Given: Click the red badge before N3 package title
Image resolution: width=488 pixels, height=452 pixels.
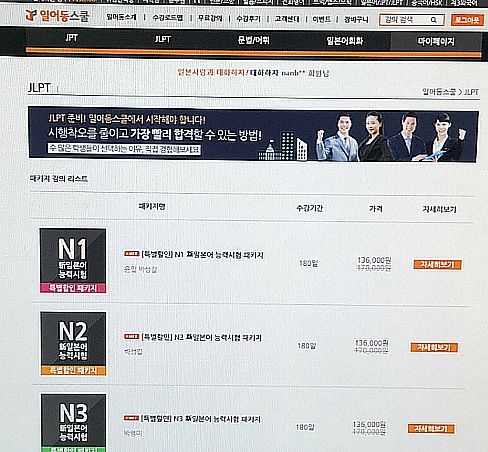Looking at the screenshot, I should pos(131,418).
